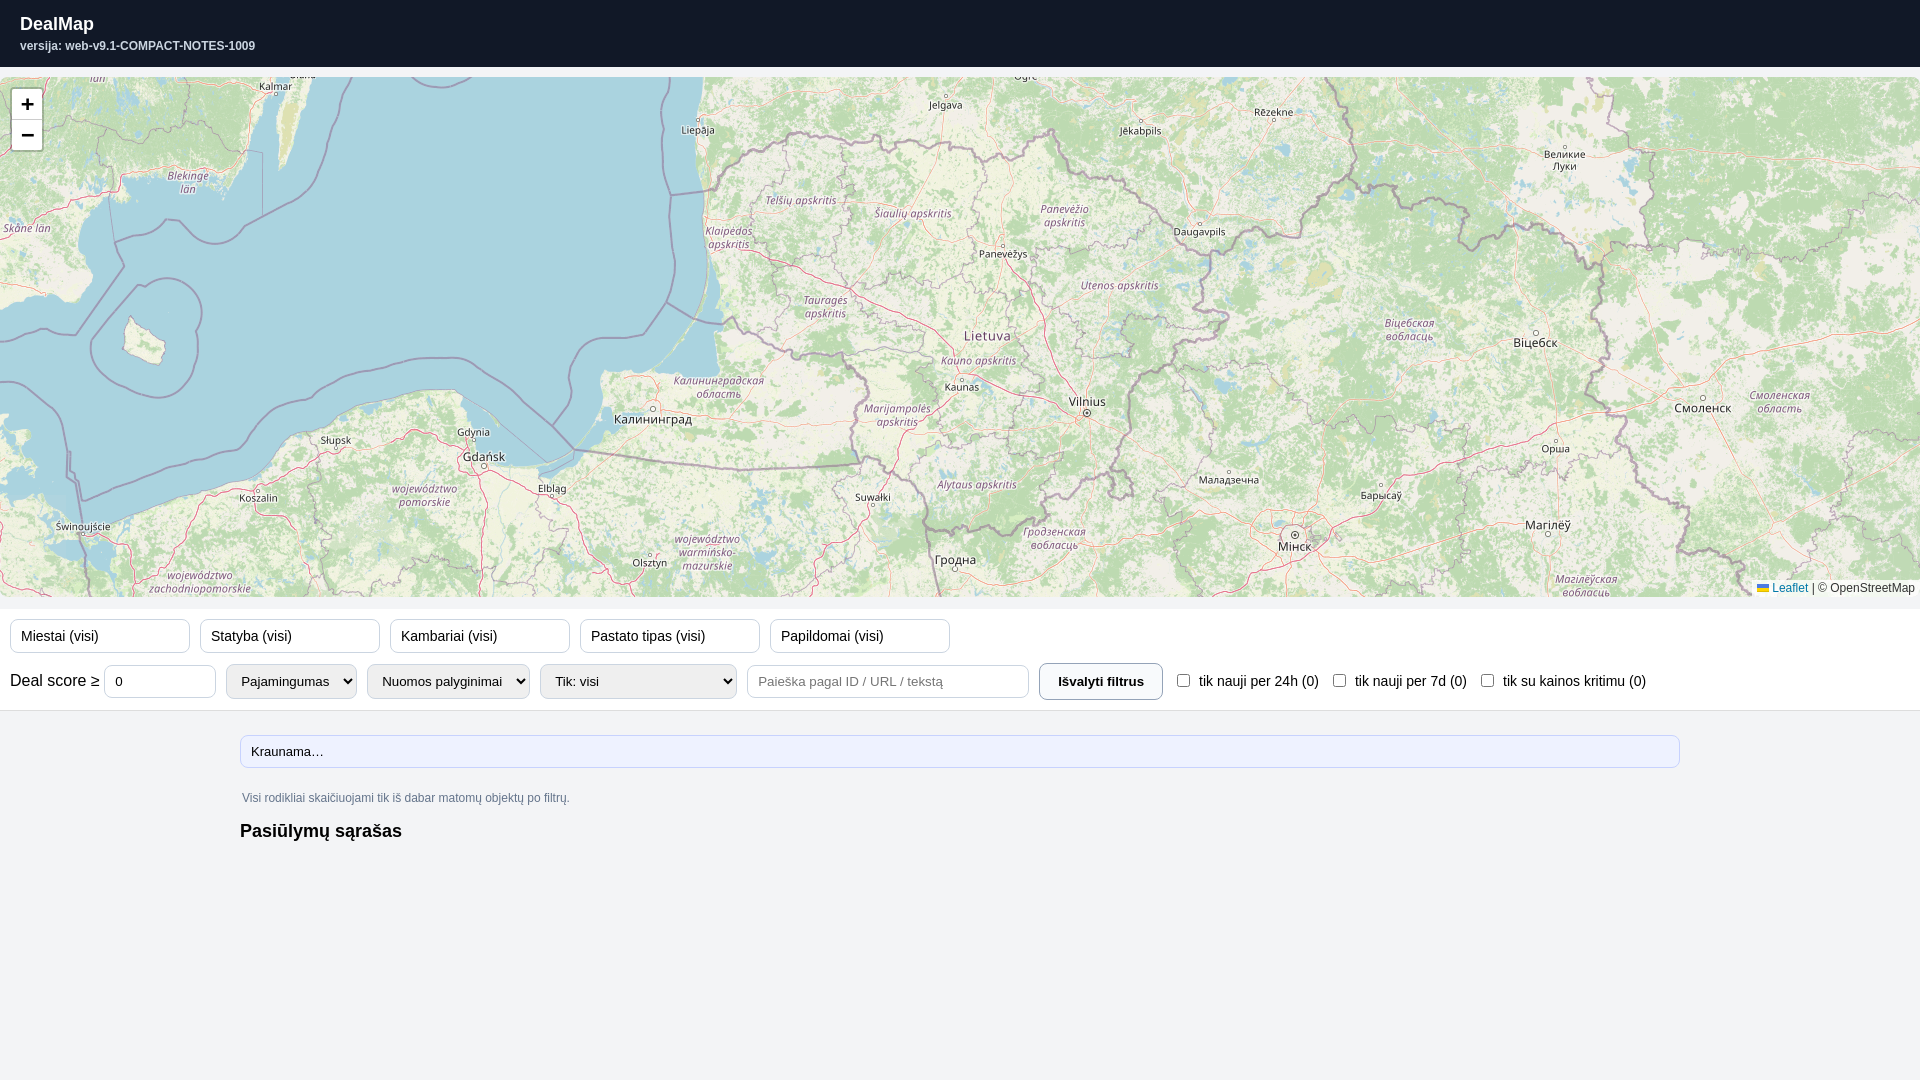Screen dimensions: 1920x1080
Task: Click the Vilnius city marker on map
Action: 1087,413
